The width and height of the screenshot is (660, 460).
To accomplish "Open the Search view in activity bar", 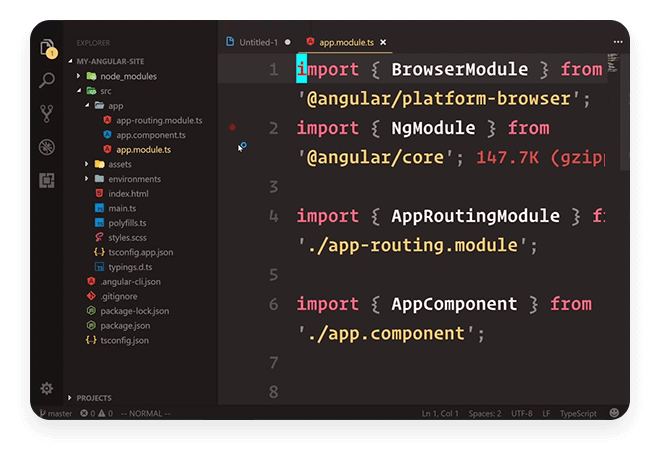I will point(47,80).
